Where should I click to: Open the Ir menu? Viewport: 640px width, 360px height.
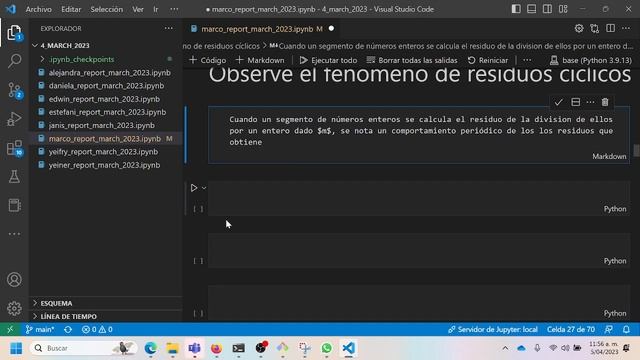click(156, 9)
